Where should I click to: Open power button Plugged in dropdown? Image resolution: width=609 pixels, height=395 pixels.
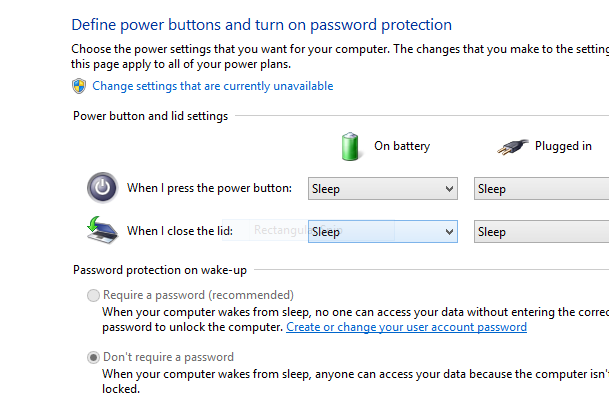click(541, 189)
